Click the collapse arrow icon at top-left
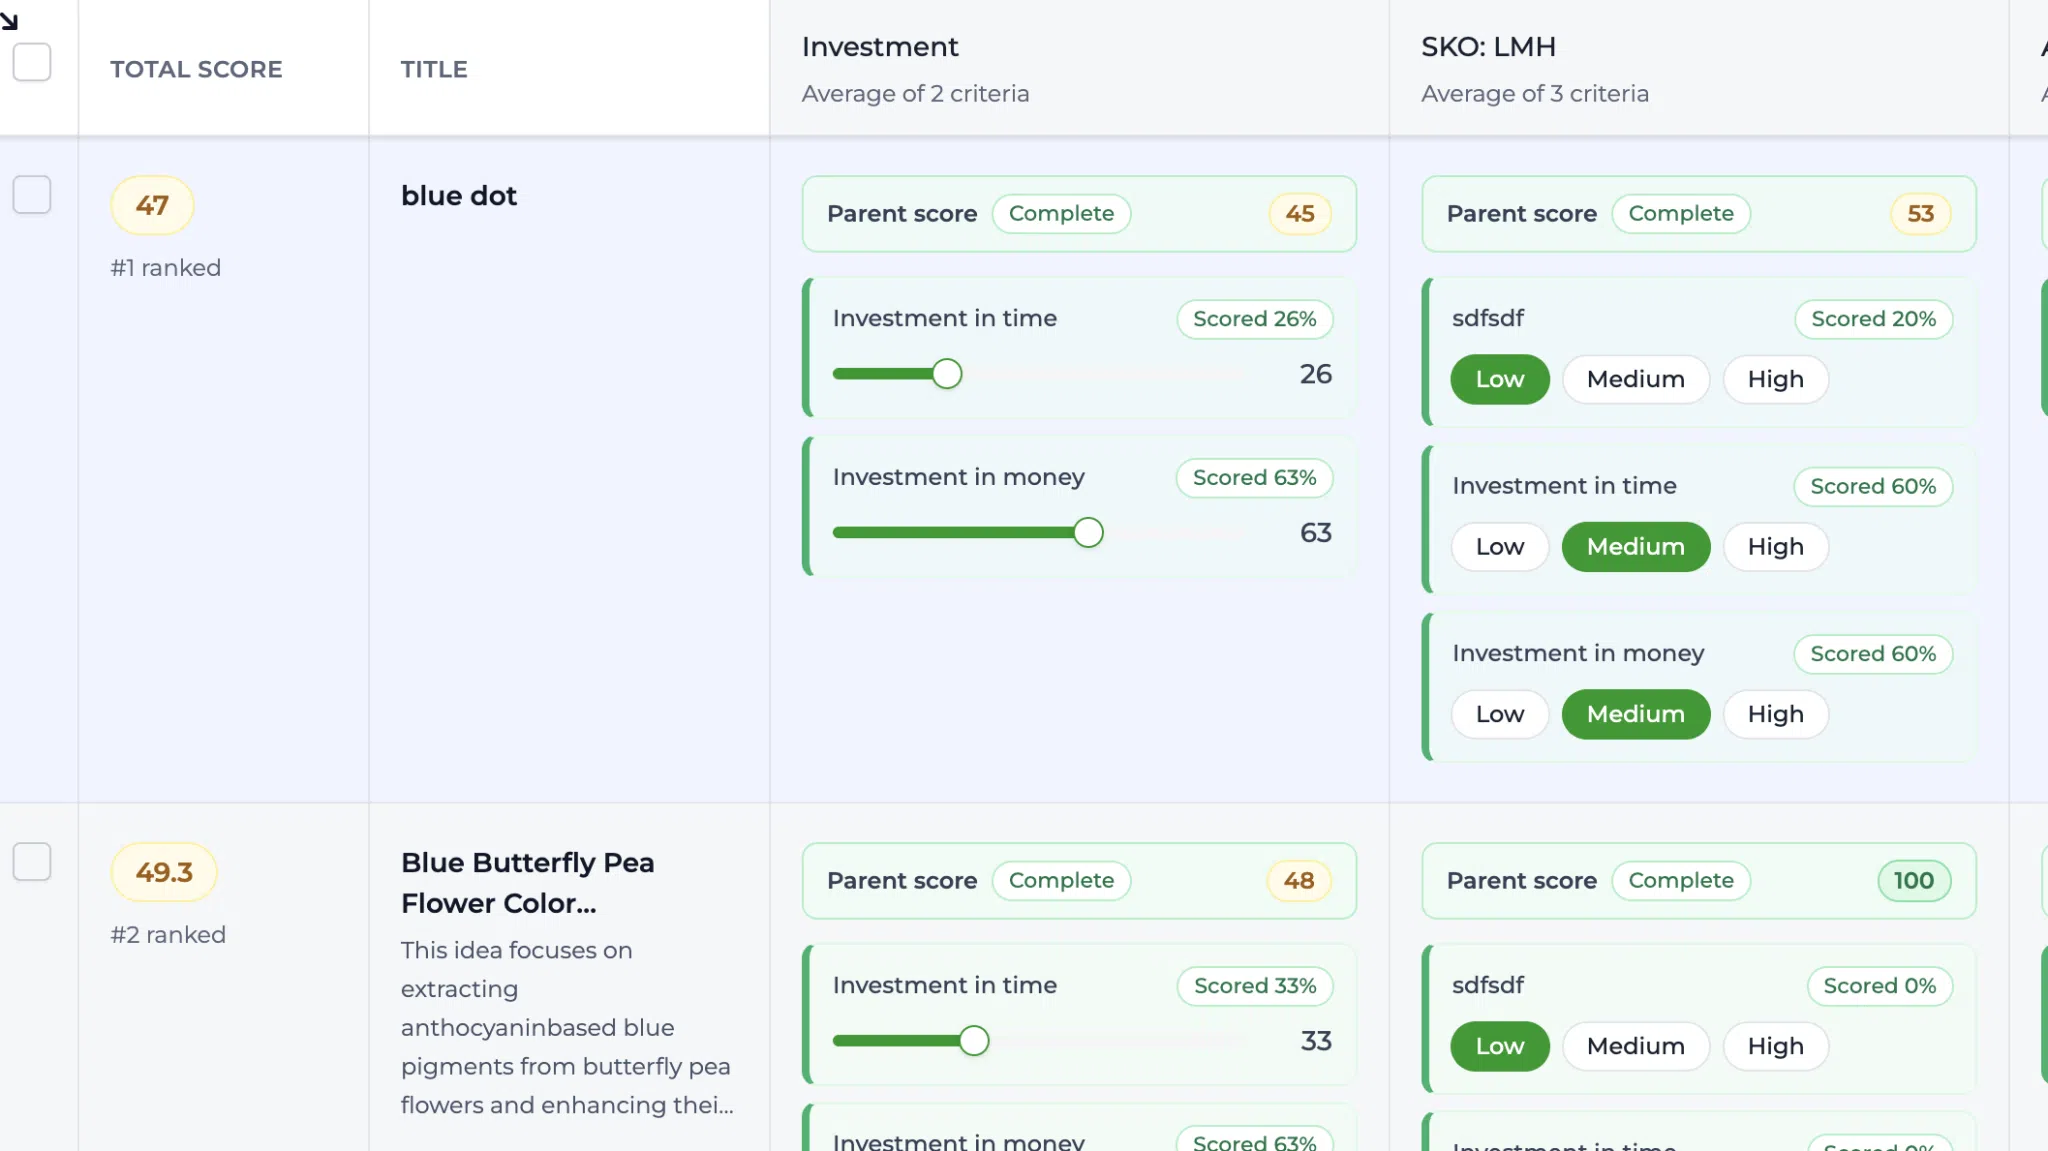2048x1151 pixels. tap(9, 20)
